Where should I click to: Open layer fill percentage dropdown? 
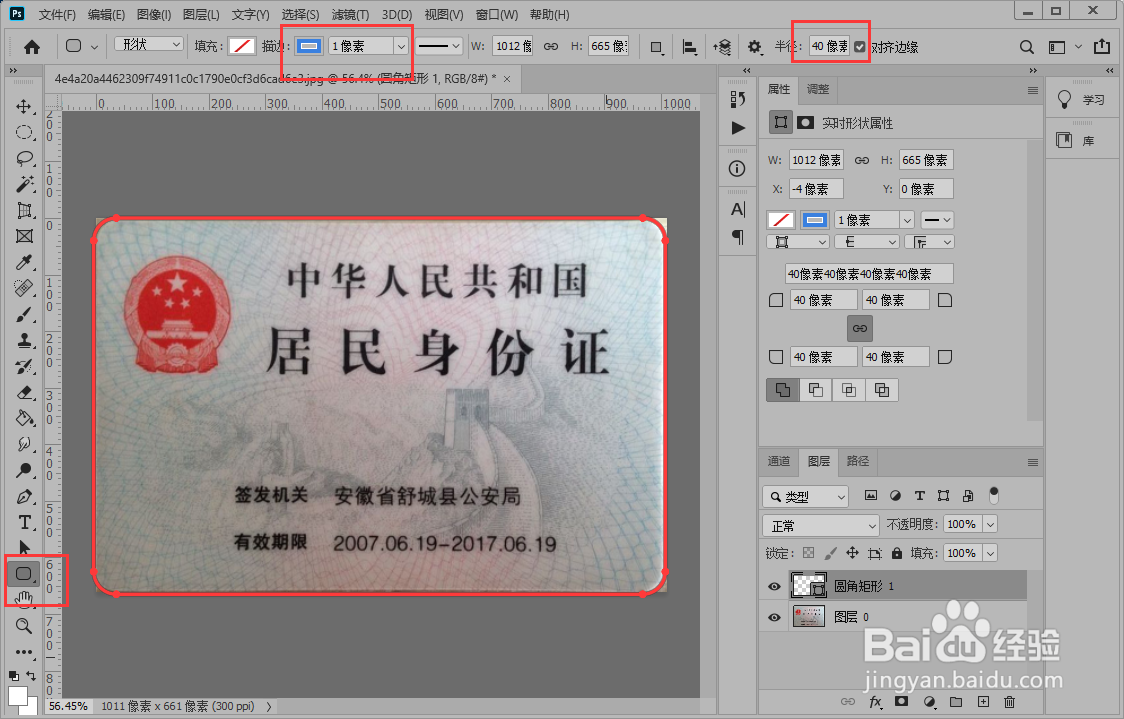(x=990, y=553)
